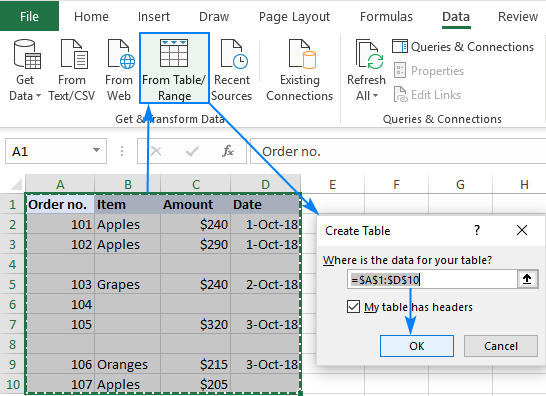This screenshot has height=396, width=546.
Task: Click the formula bar showing Order no.
Action: (398, 151)
